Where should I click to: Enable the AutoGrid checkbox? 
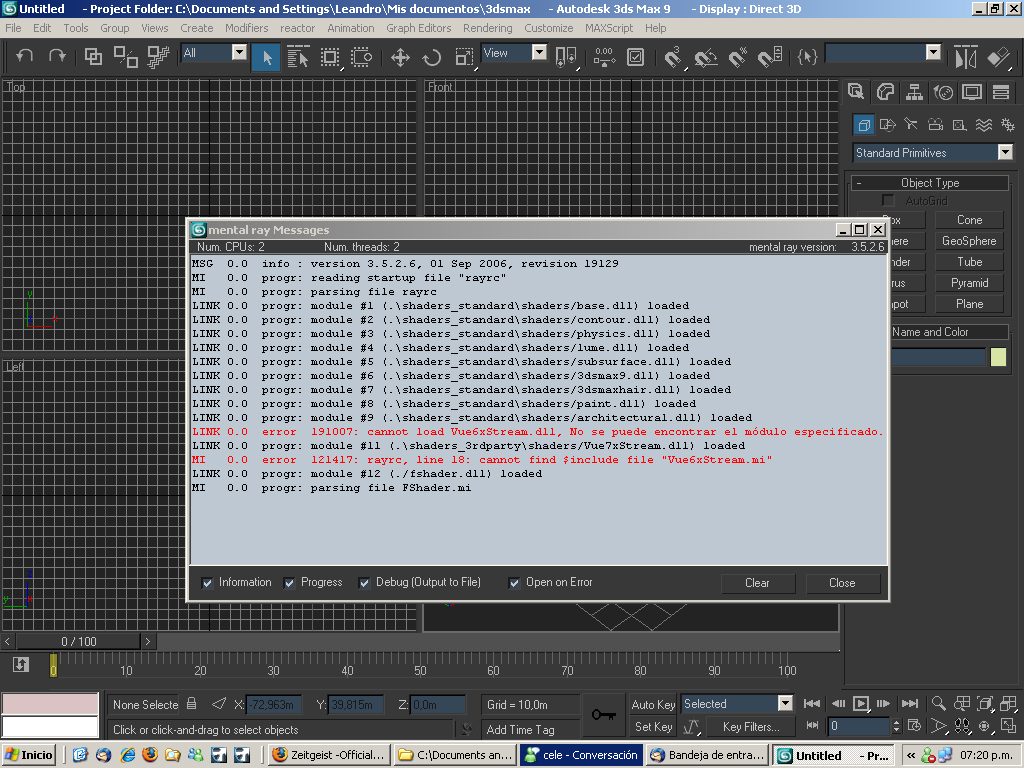[888, 200]
